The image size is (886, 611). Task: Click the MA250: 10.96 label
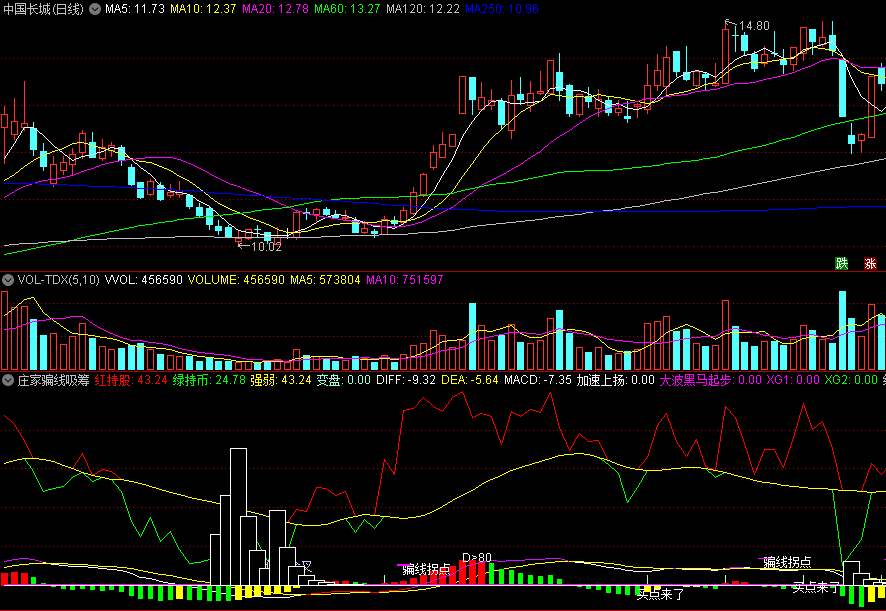[x=502, y=9]
